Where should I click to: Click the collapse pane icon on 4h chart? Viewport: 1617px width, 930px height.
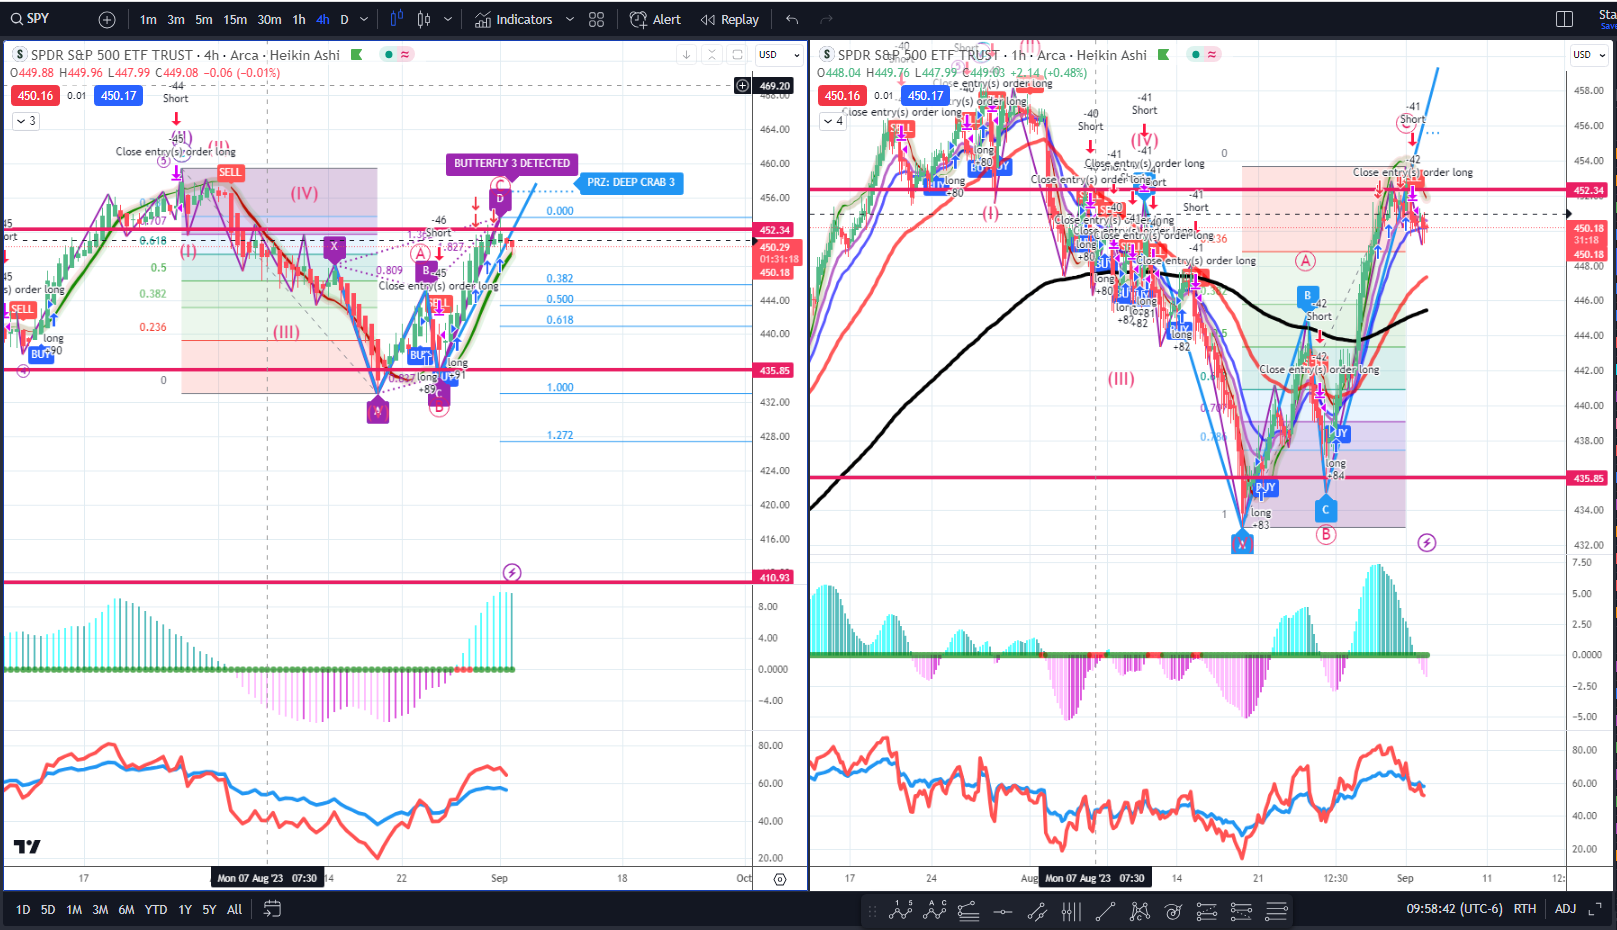point(713,55)
